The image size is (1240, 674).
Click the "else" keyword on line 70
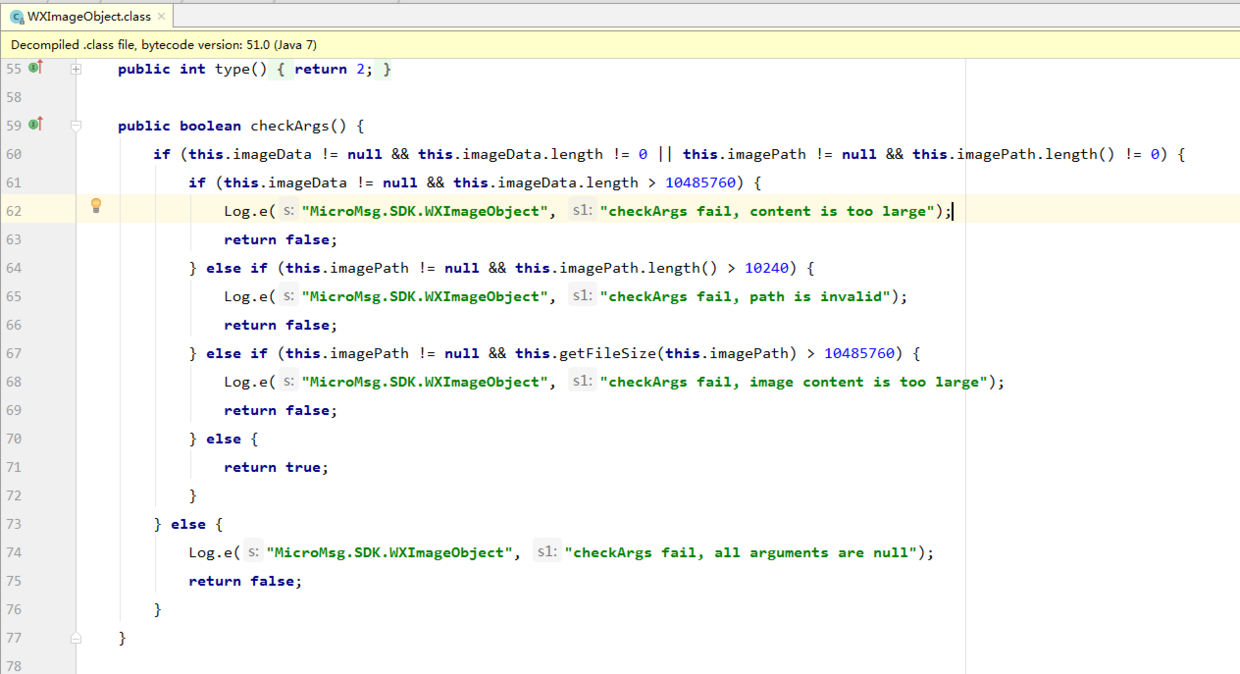223,439
